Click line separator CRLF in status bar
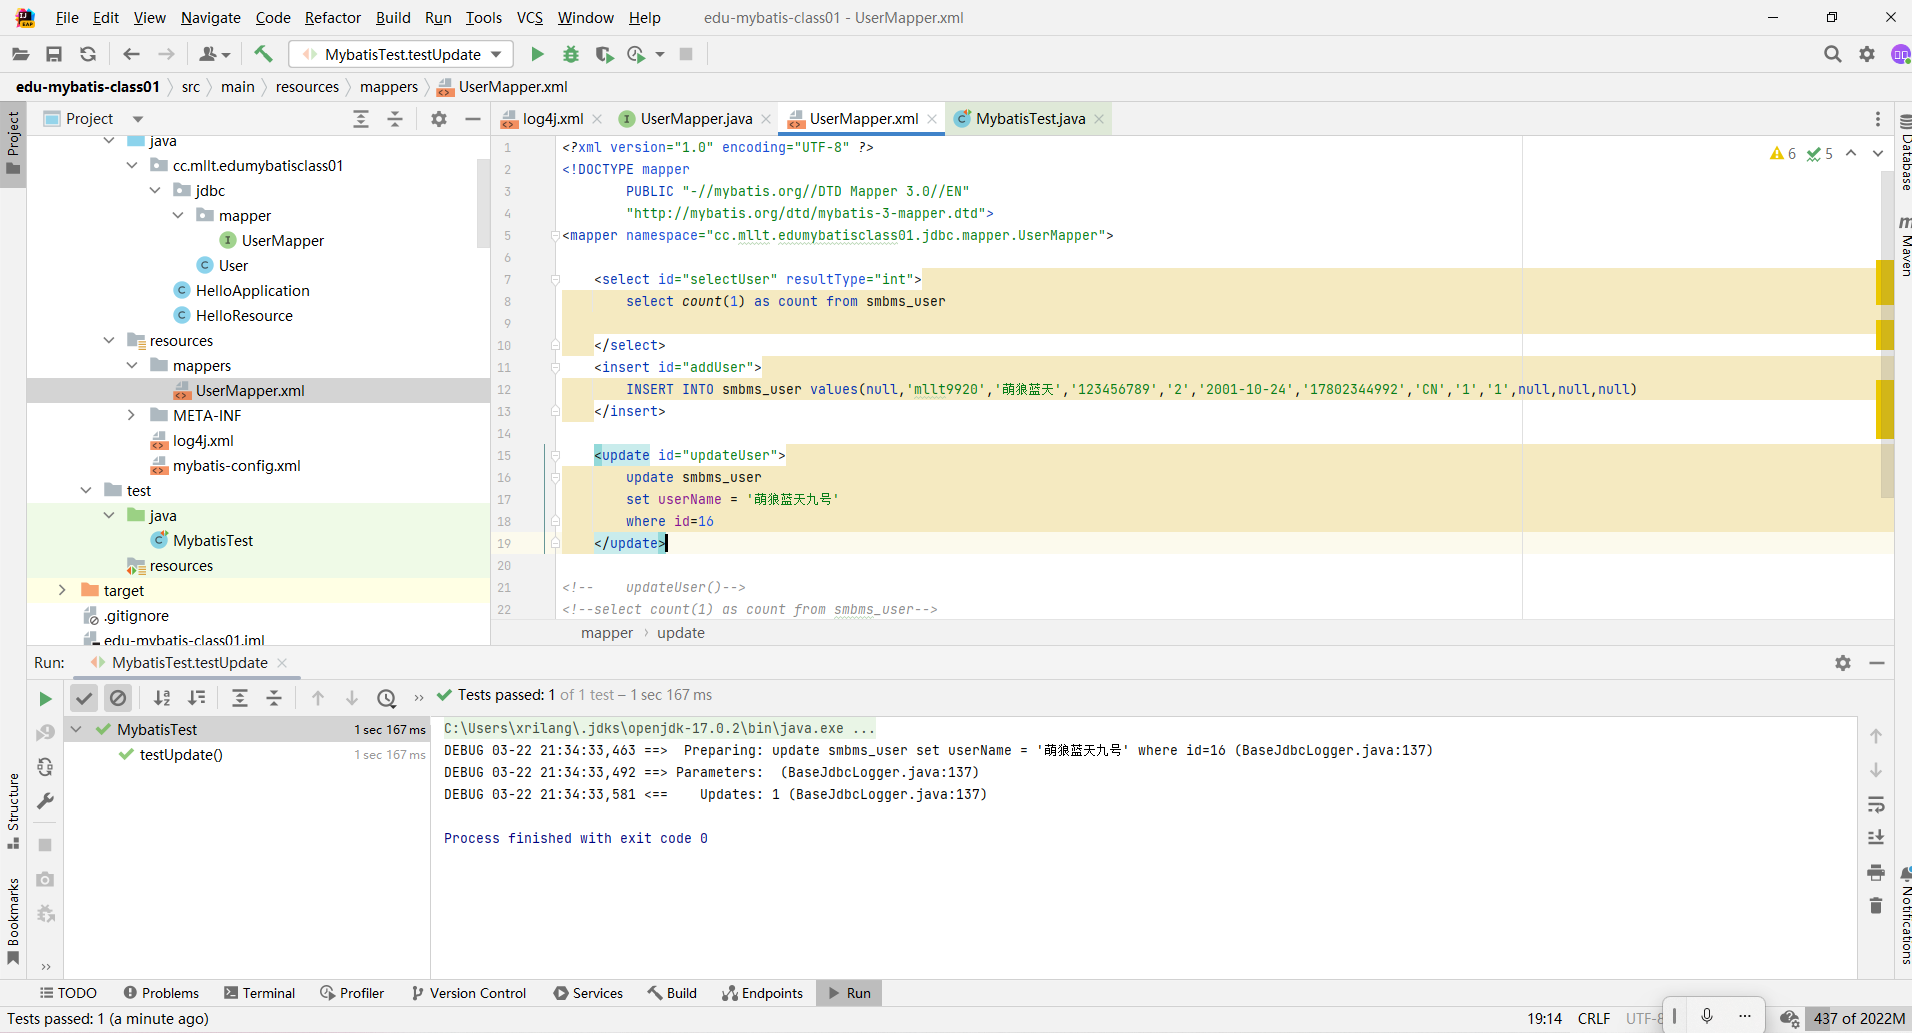The image size is (1912, 1033). pos(1594,1019)
